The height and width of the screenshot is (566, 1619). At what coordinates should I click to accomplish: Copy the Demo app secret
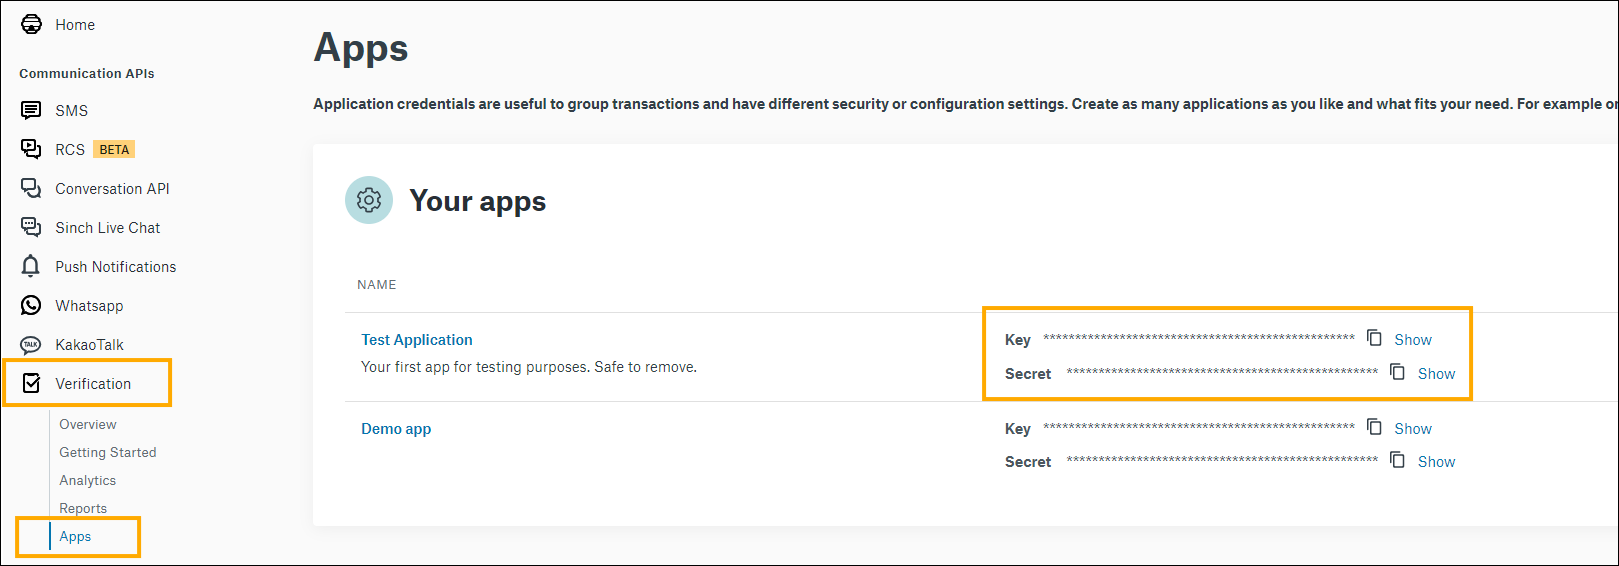tap(1397, 460)
